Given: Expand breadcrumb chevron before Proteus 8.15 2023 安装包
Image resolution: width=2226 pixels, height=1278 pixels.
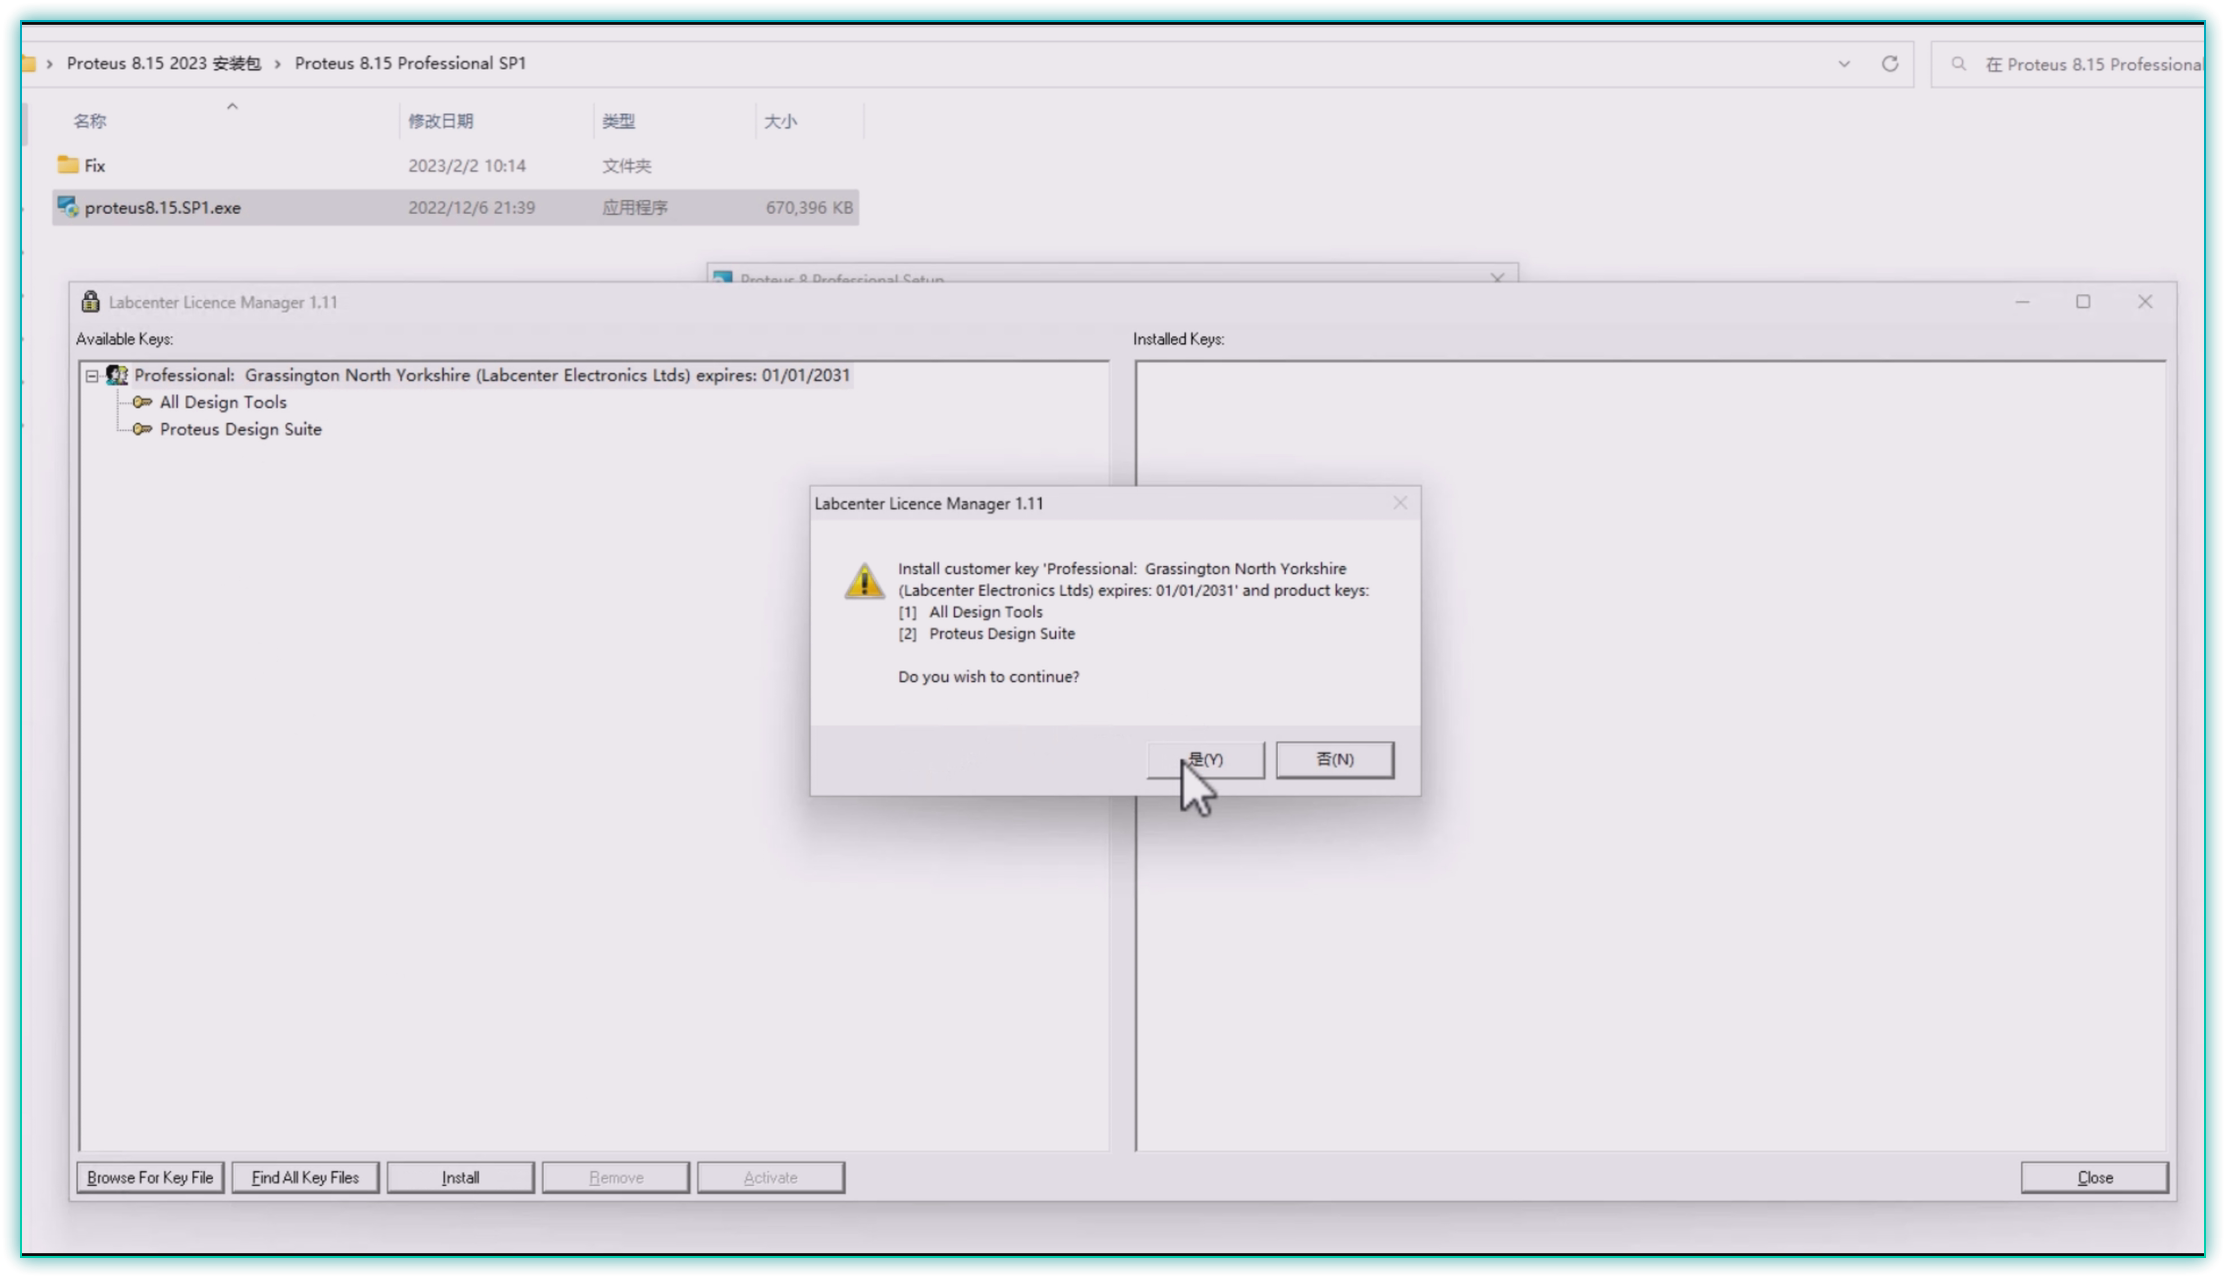Looking at the screenshot, I should 49,64.
